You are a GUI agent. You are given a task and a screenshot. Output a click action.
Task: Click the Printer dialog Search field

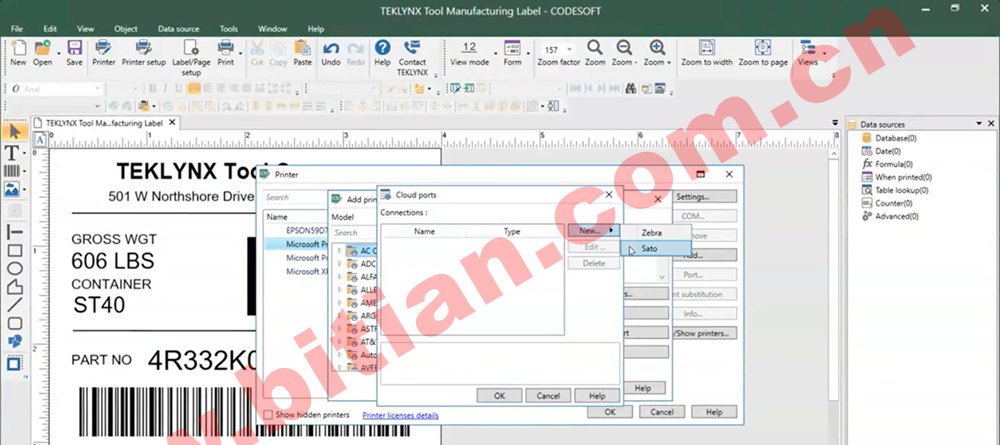(296, 198)
